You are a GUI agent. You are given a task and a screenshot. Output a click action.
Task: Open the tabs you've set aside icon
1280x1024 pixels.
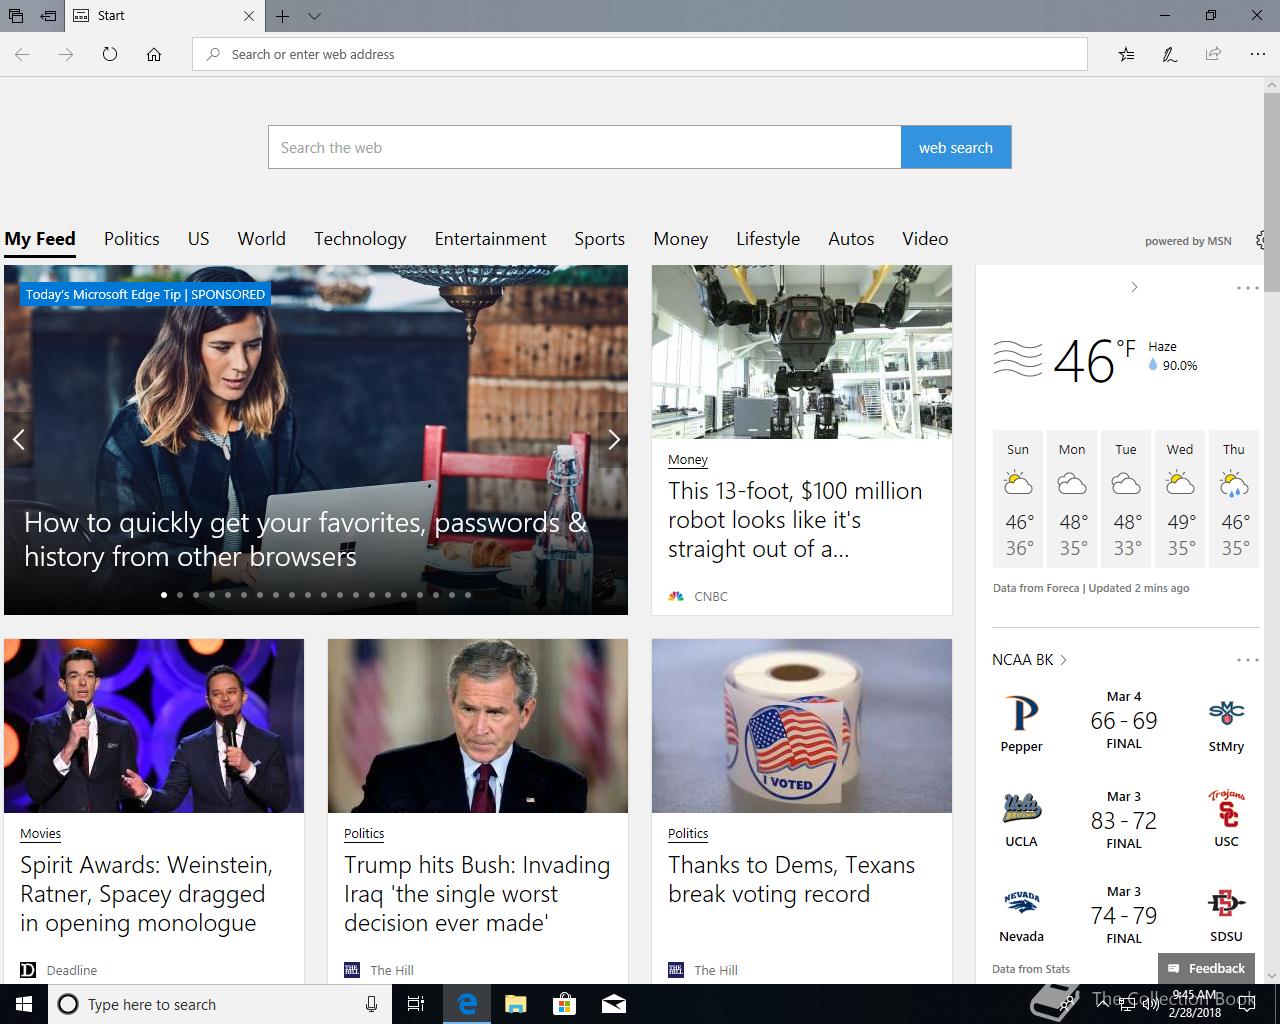click(16, 16)
